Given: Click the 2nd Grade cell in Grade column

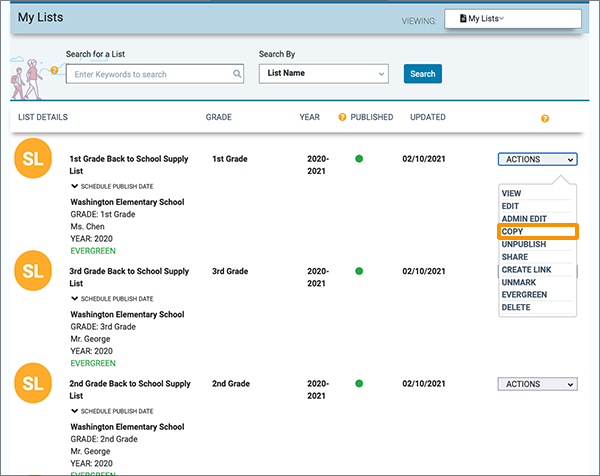Looking at the screenshot, I should [231, 383].
